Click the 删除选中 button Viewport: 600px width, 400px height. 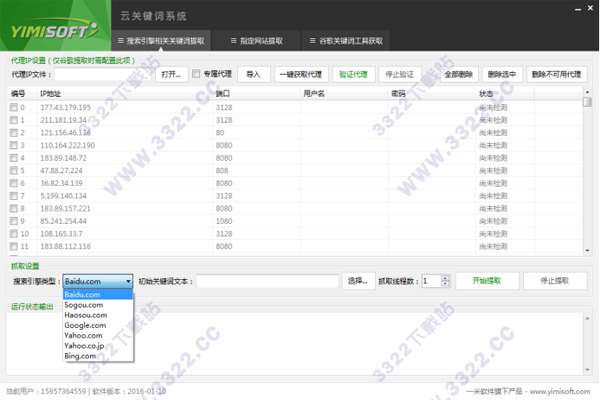502,74
